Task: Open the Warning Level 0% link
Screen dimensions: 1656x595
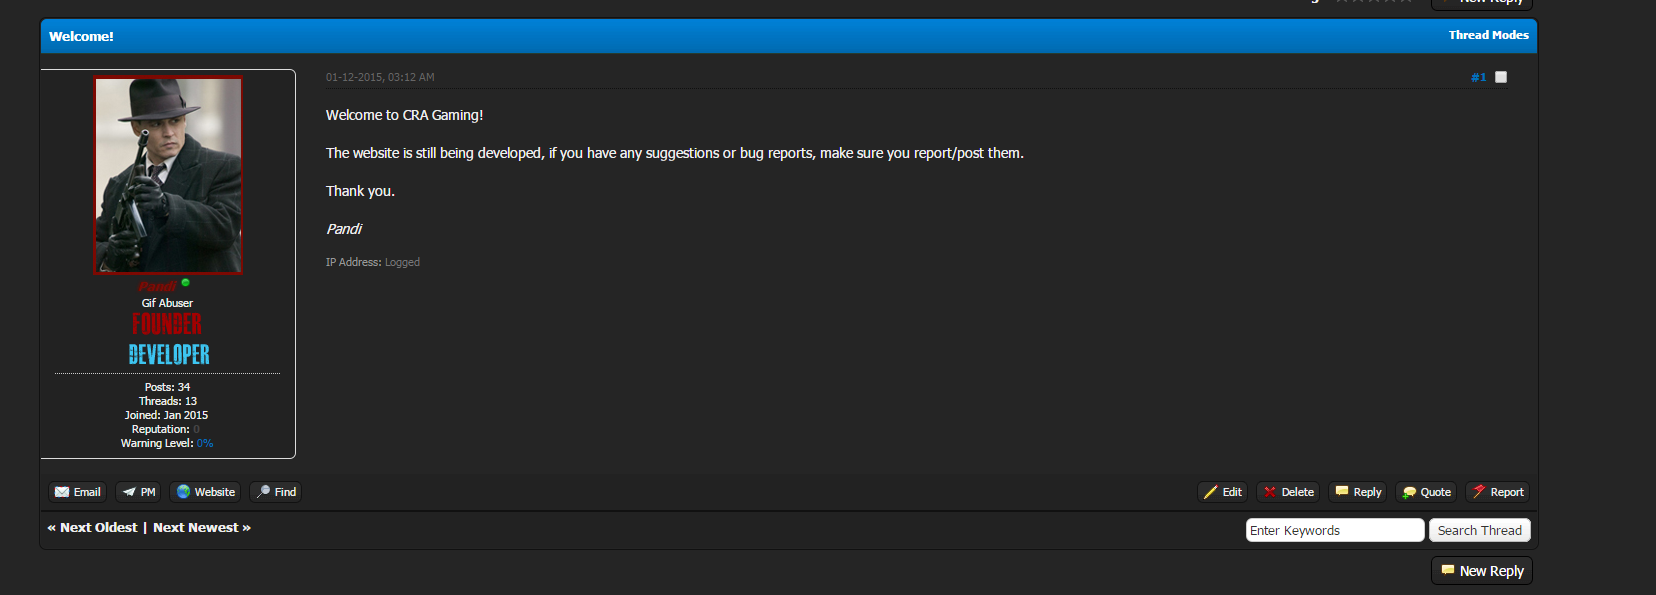Action: pyautogui.click(x=205, y=443)
